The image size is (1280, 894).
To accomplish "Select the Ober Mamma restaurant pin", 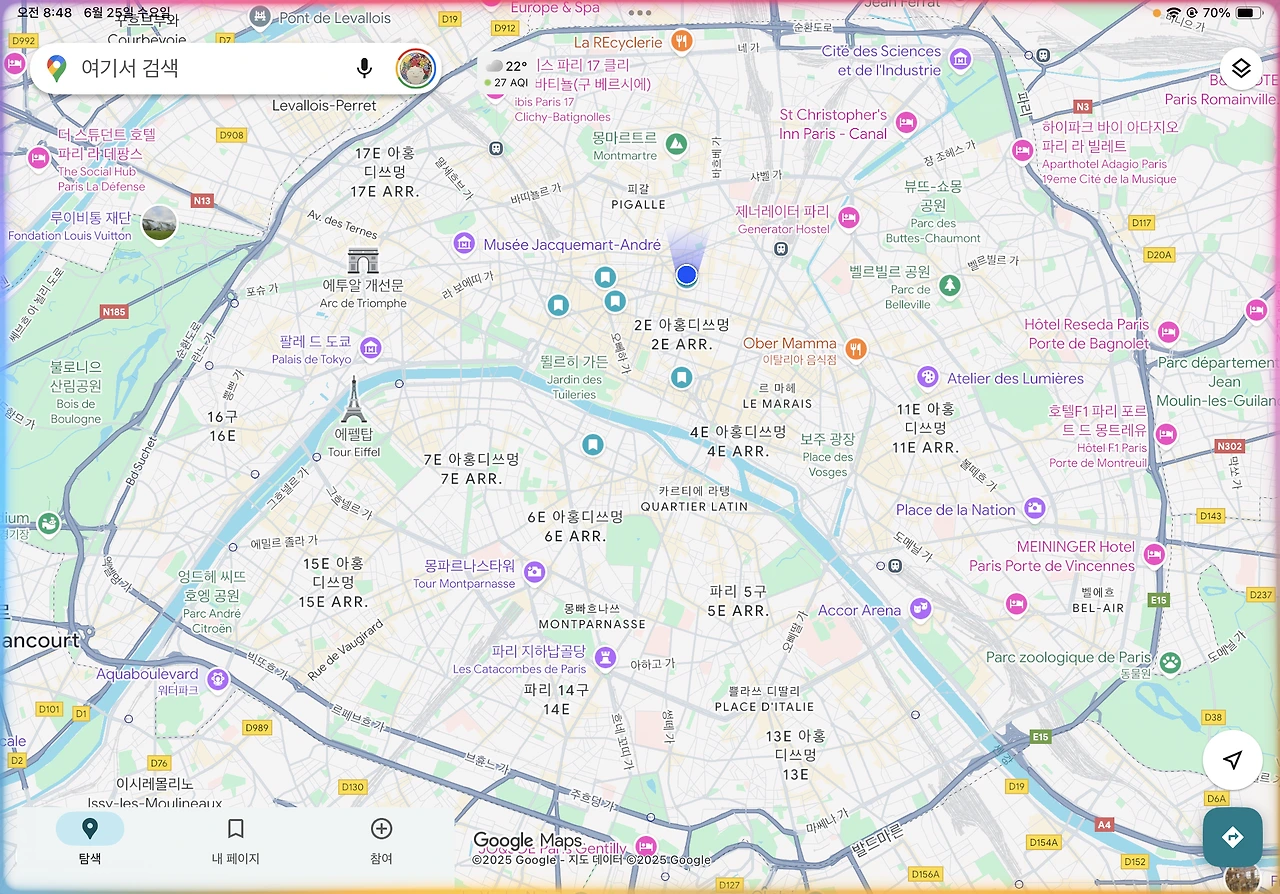I will (x=855, y=349).
